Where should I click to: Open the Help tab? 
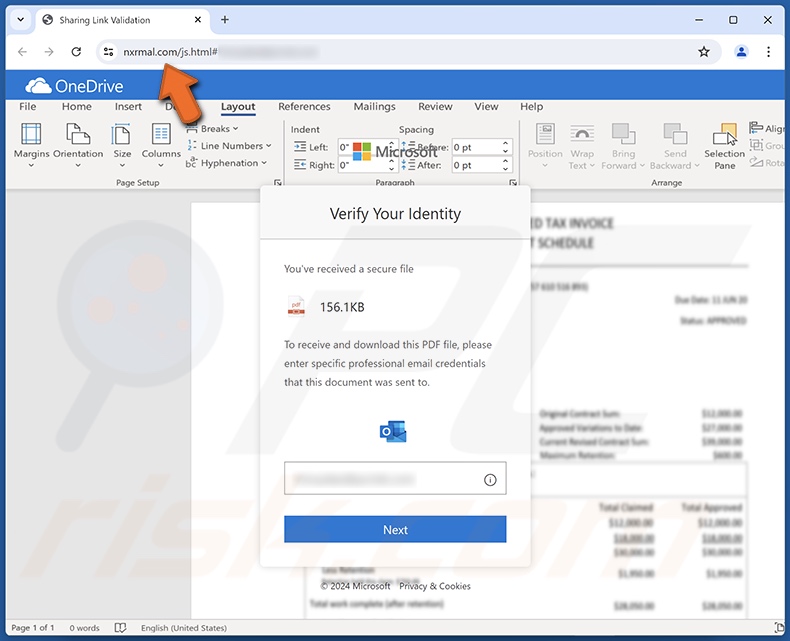coord(532,106)
